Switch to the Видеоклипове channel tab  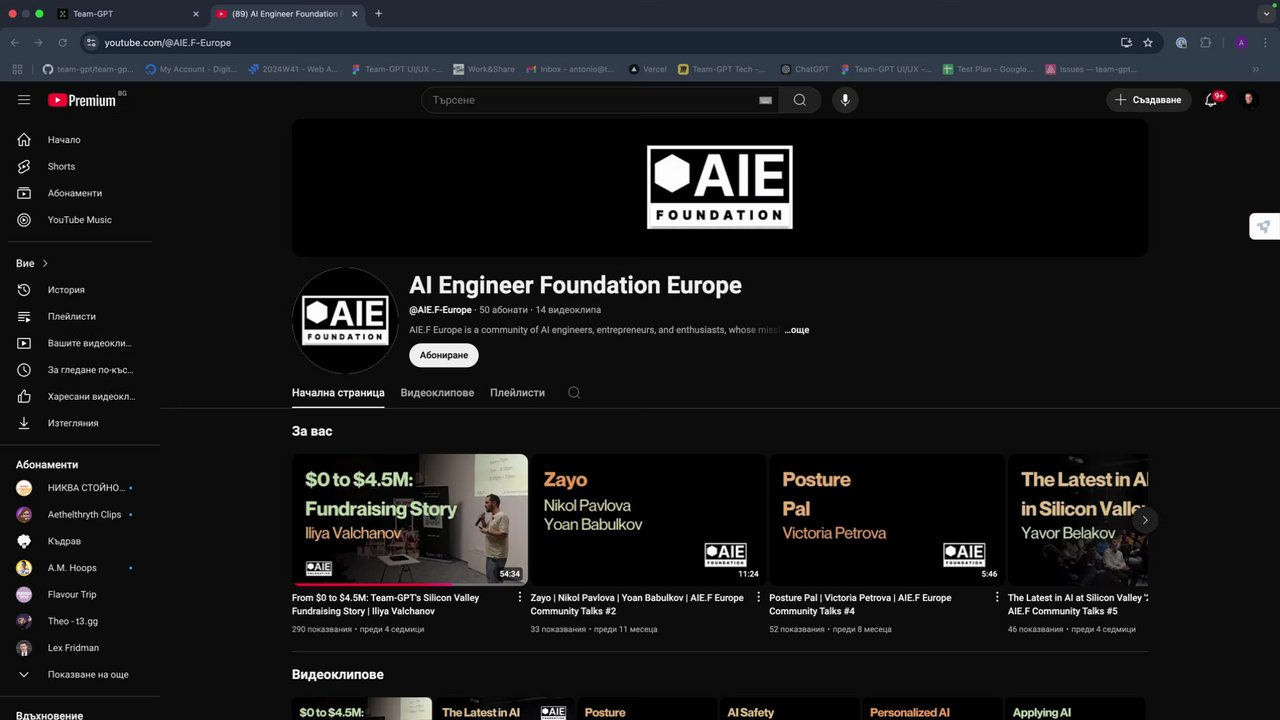(x=437, y=393)
